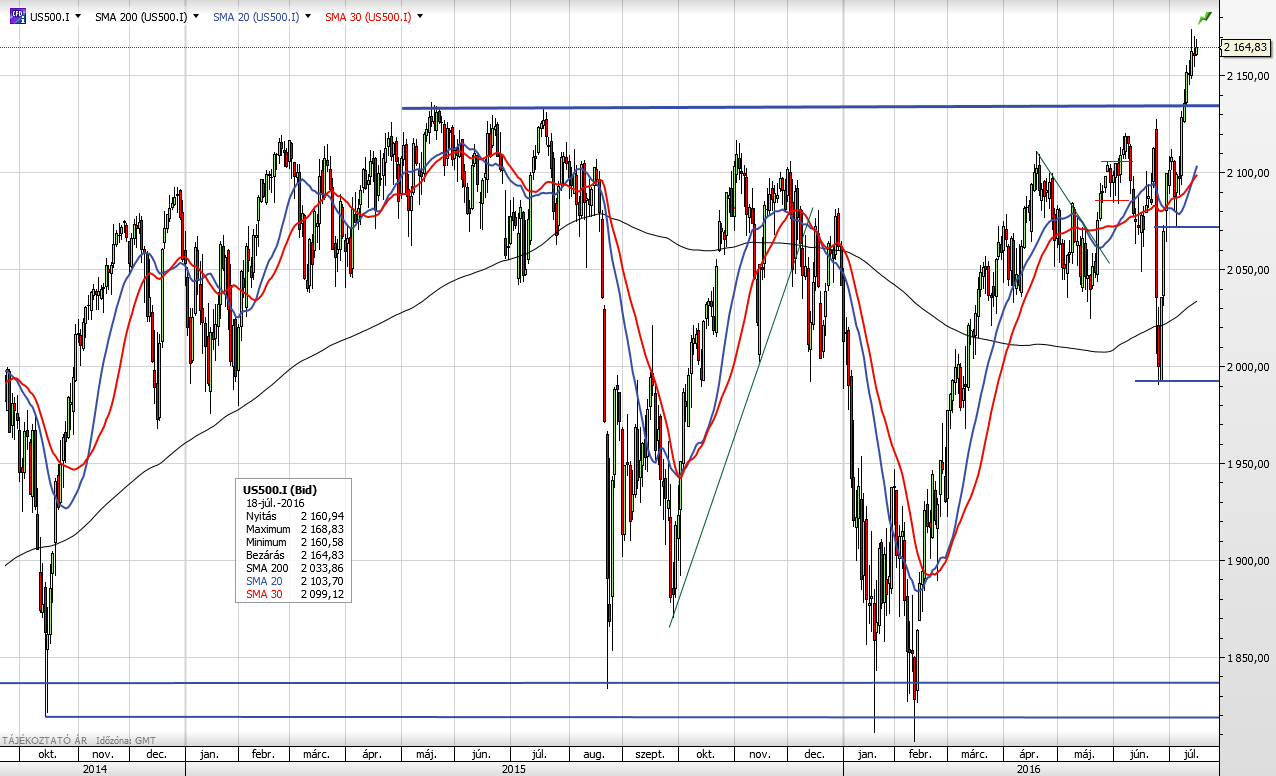Click the szept. month label
Viewport: 1276px width, 776px height.
pos(649,754)
